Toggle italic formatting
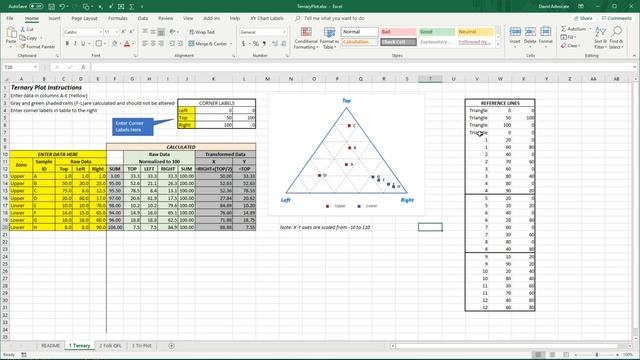The image size is (640, 360). pos(75,44)
